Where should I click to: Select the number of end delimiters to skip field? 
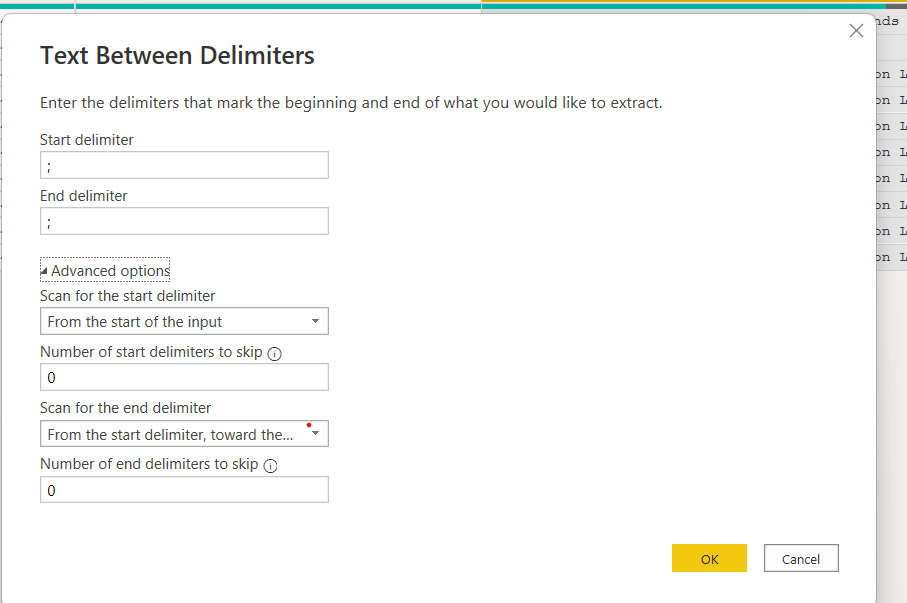click(x=184, y=489)
